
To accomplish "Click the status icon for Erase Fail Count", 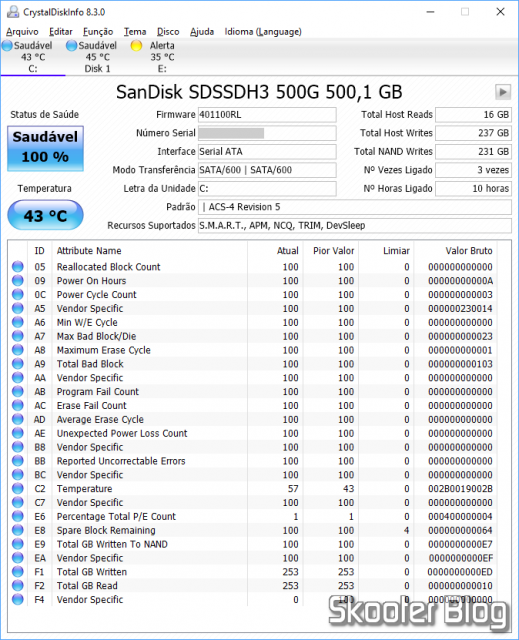I will (18, 405).
